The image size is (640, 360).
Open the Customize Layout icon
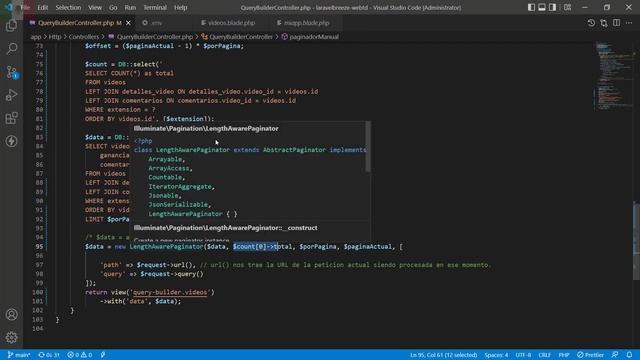click(567, 7)
